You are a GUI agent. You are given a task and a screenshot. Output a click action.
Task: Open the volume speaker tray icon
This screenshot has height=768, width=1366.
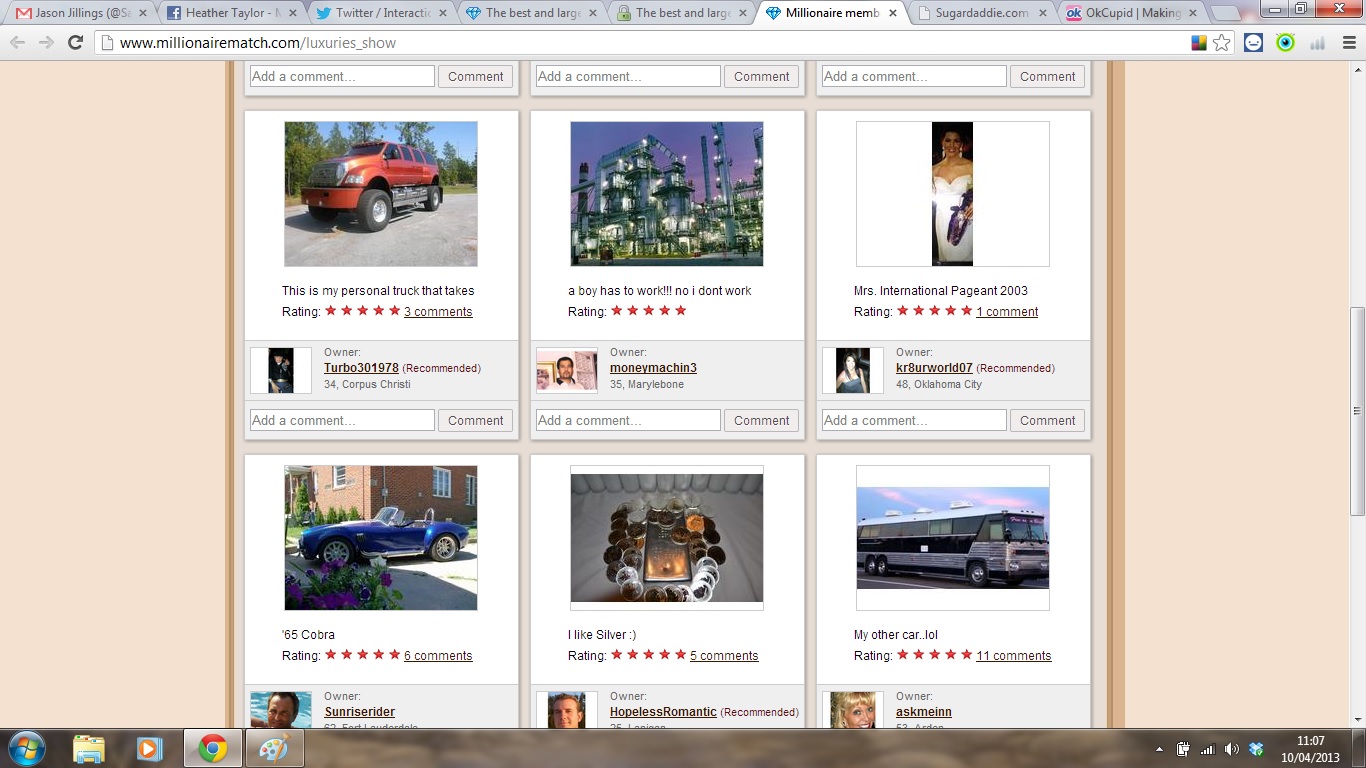point(1231,749)
